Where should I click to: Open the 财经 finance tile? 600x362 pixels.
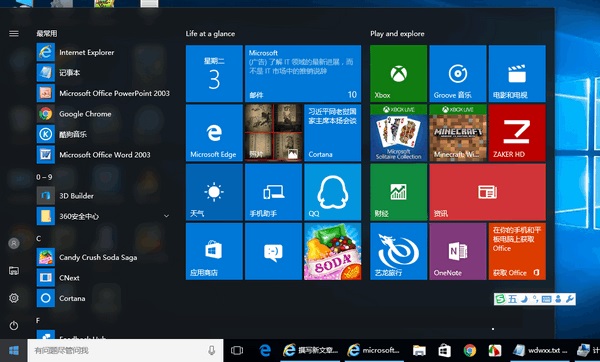[x=398, y=192]
